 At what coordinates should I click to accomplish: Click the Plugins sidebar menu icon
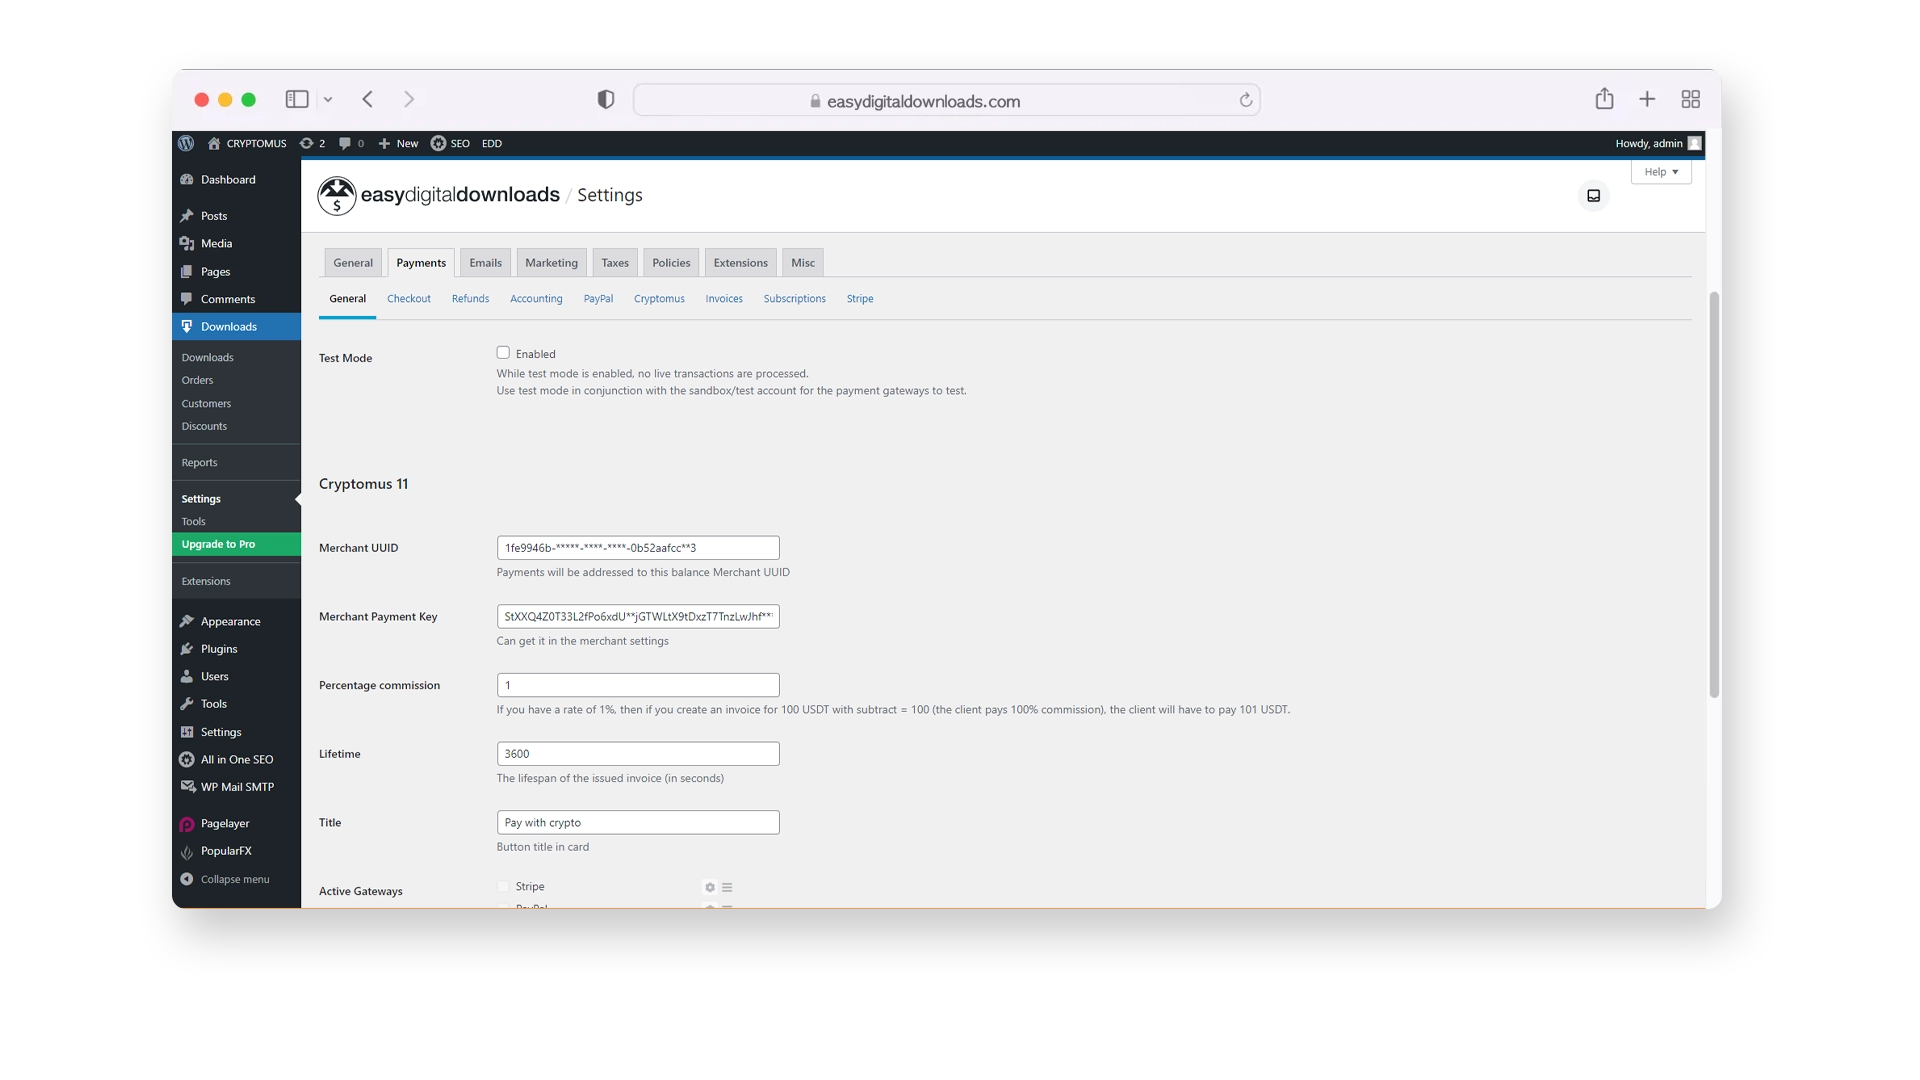click(186, 649)
